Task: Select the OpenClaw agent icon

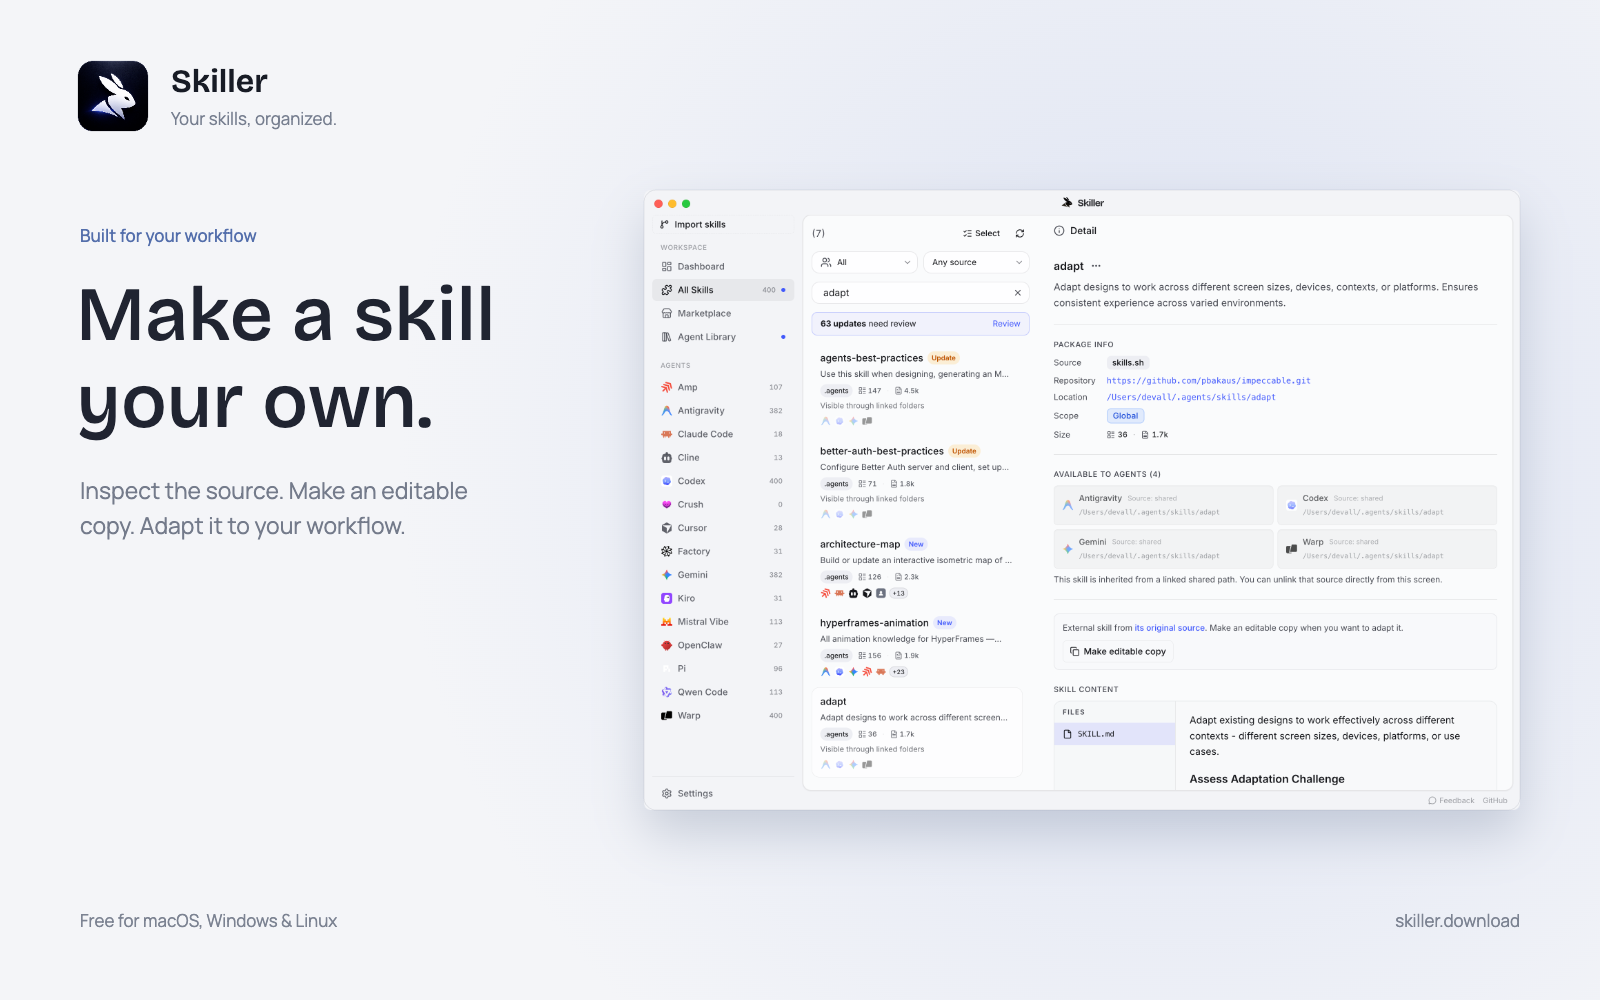Action: tap(667, 645)
